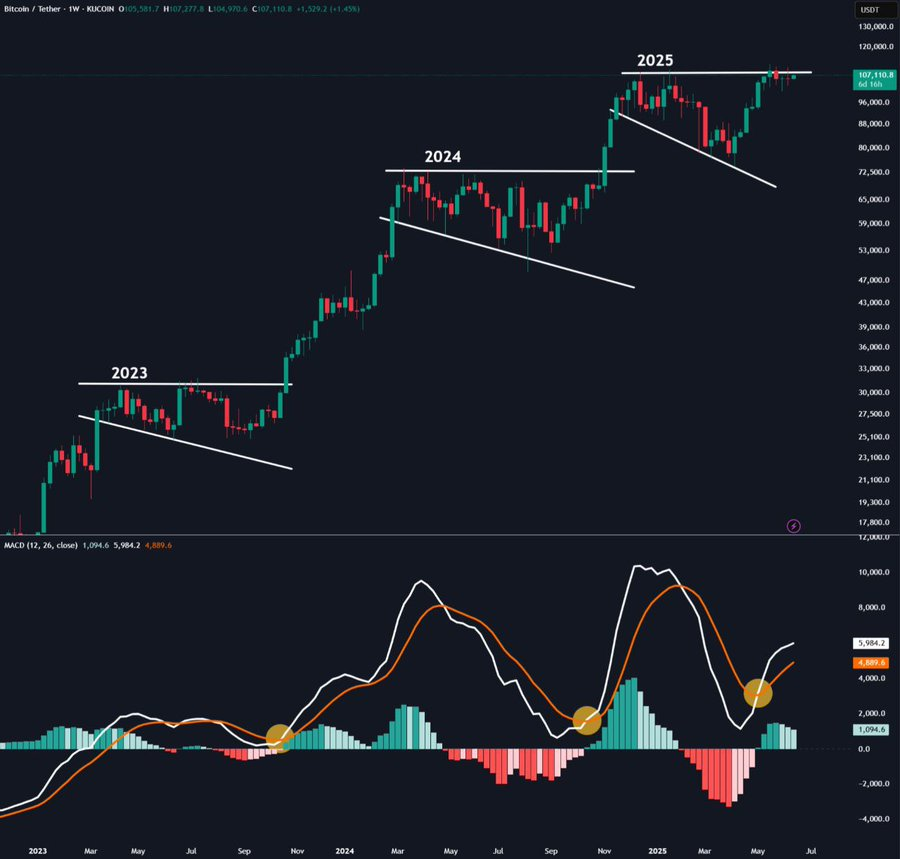Click the 2025 label on the time axis

pos(657,851)
